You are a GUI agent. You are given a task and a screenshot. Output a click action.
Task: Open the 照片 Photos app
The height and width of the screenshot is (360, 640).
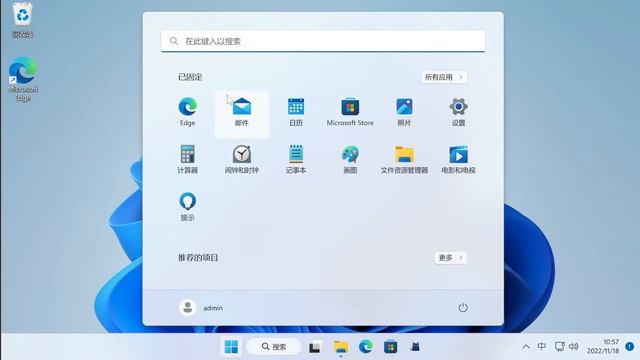pyautogui.click(x=404, y=112)
